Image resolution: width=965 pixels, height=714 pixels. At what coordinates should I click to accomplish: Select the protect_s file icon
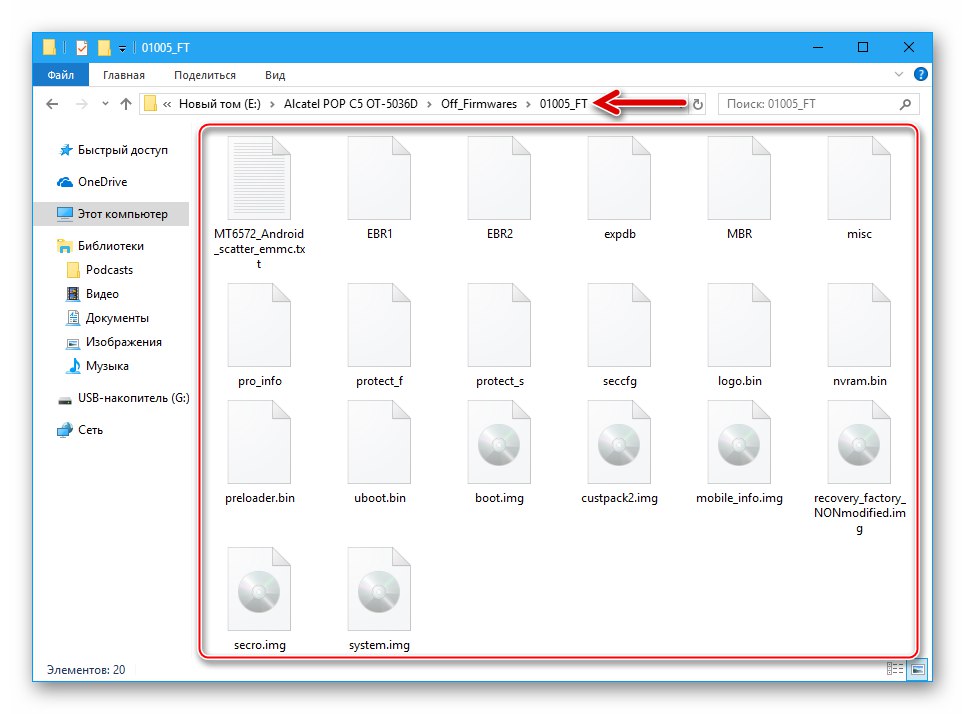coord(499,325)
